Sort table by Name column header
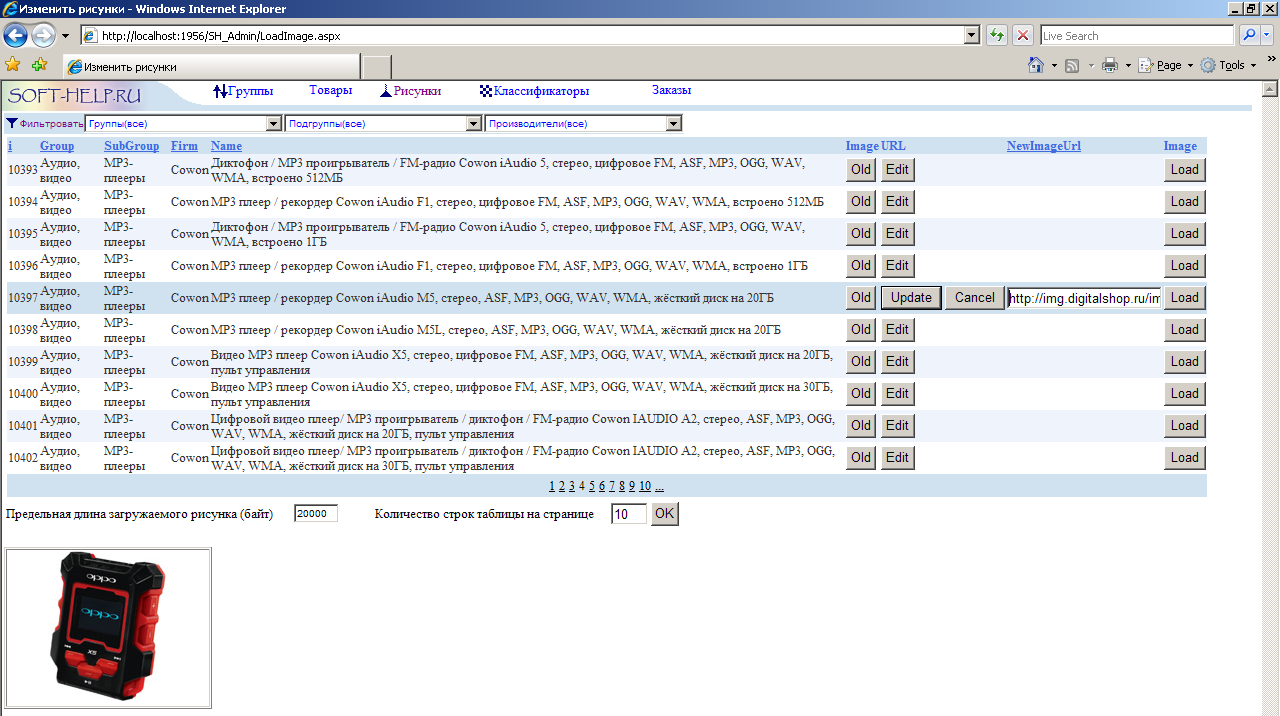The width and height of the screenshot is (1280, 716). click(226, 146)
